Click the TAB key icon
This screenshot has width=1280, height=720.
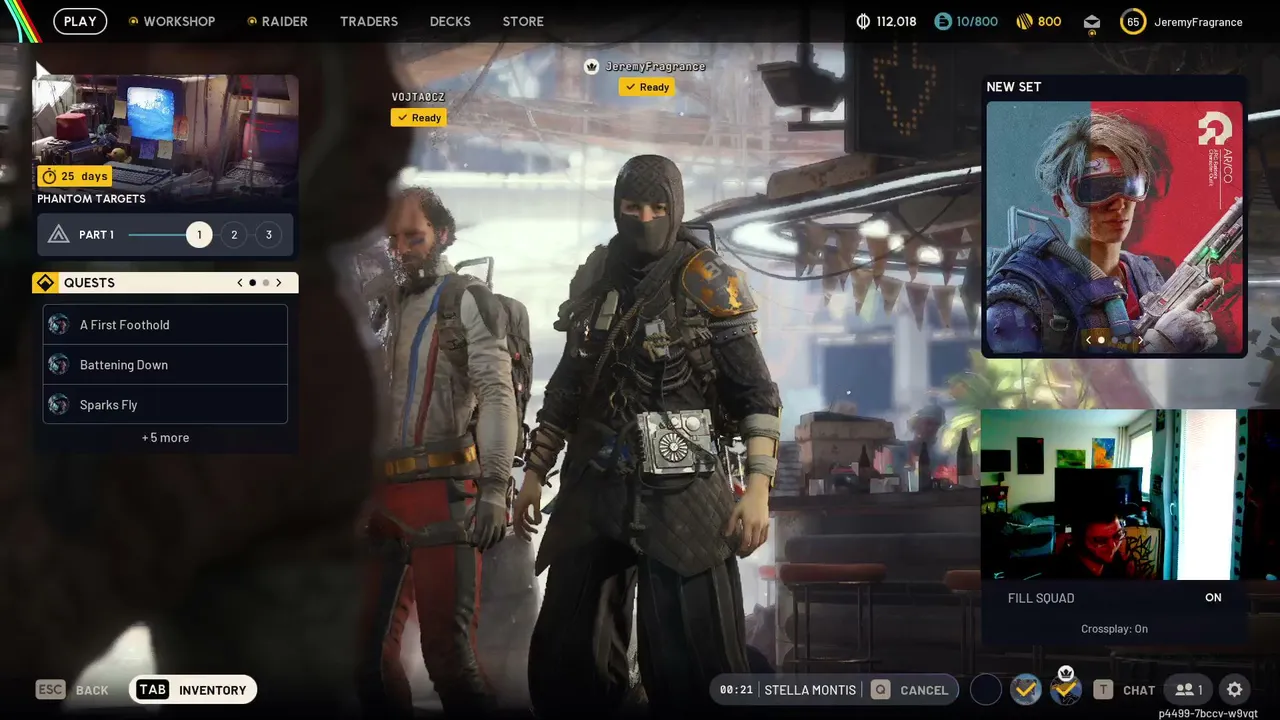point(153,689)
